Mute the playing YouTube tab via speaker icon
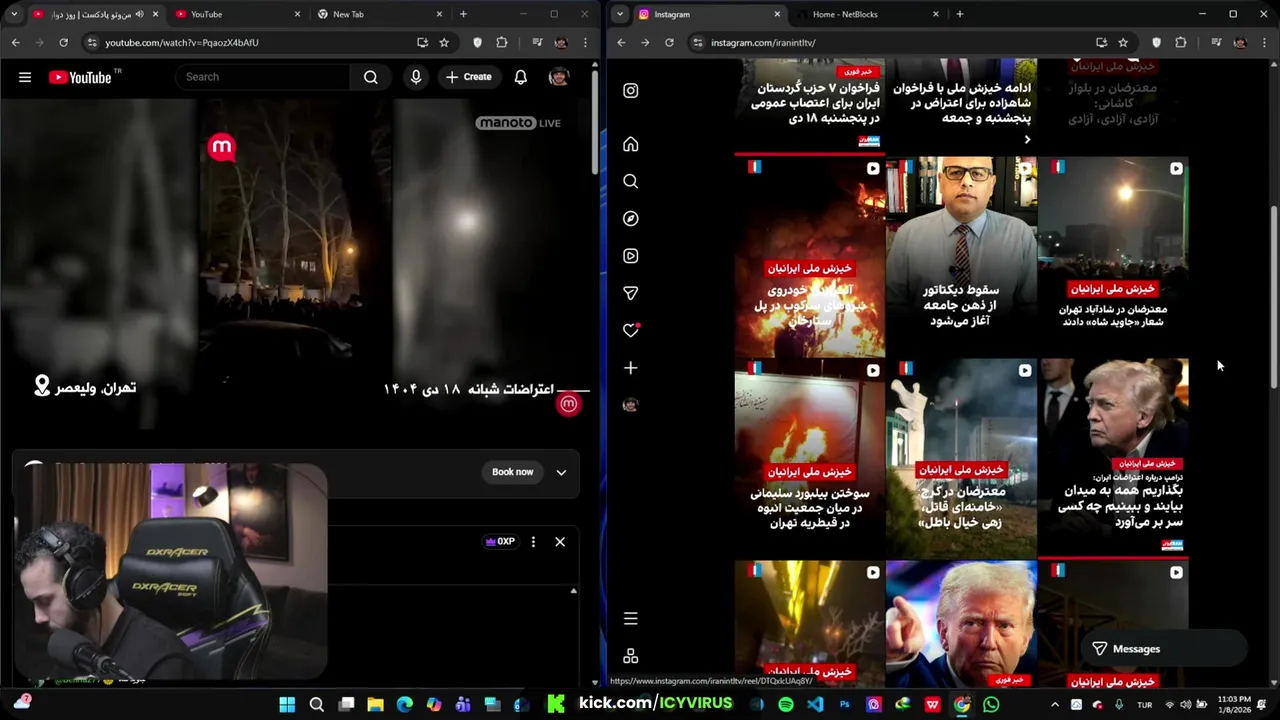Screen dimensions: 1280x720 tap(139, 14)
